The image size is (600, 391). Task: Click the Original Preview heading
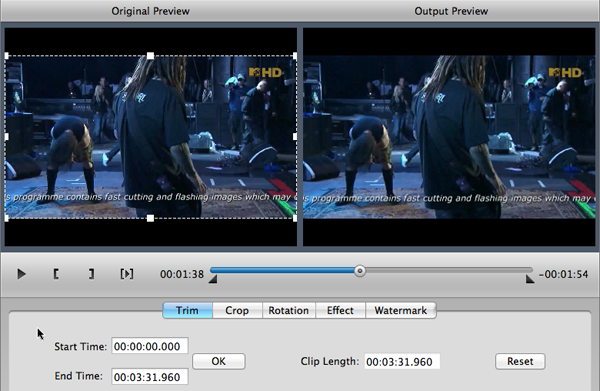click(150, 11)
